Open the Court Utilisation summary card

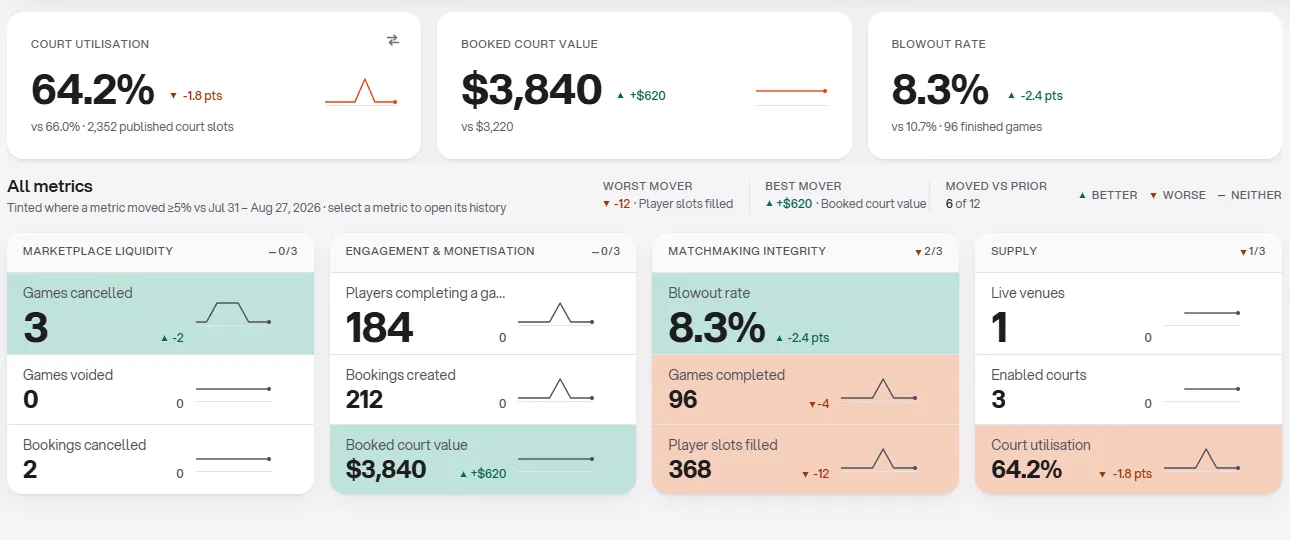tap(214, 85)
